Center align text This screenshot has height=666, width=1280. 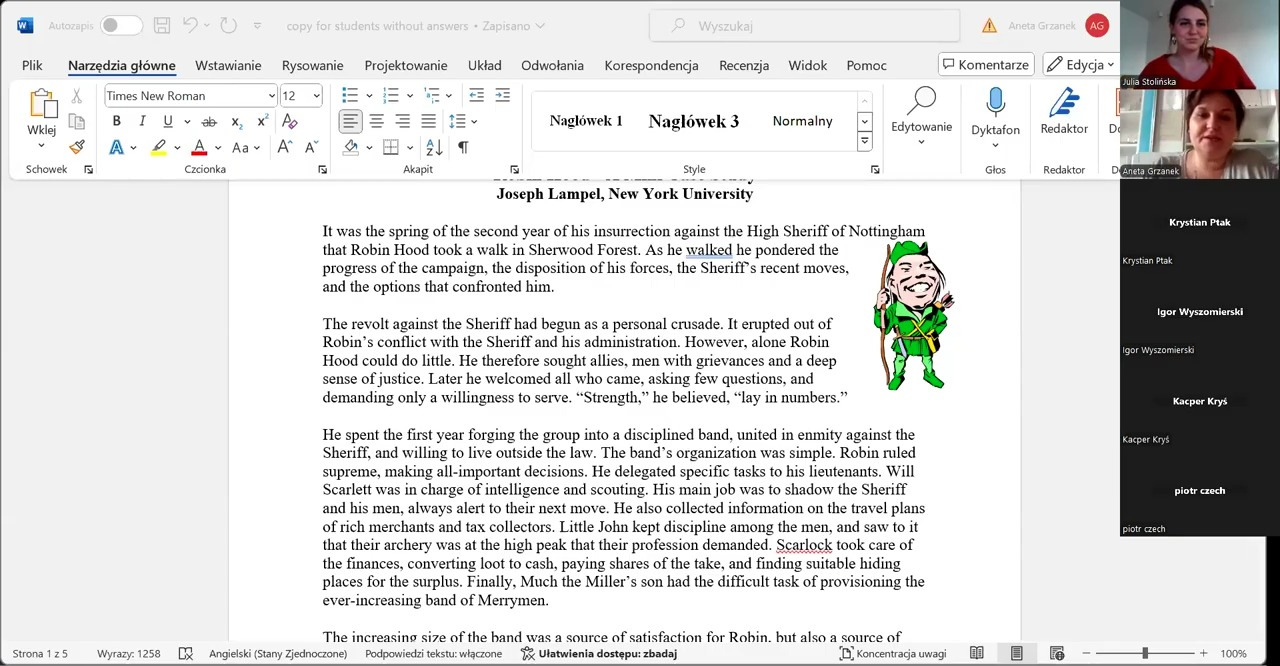[376, 121]
